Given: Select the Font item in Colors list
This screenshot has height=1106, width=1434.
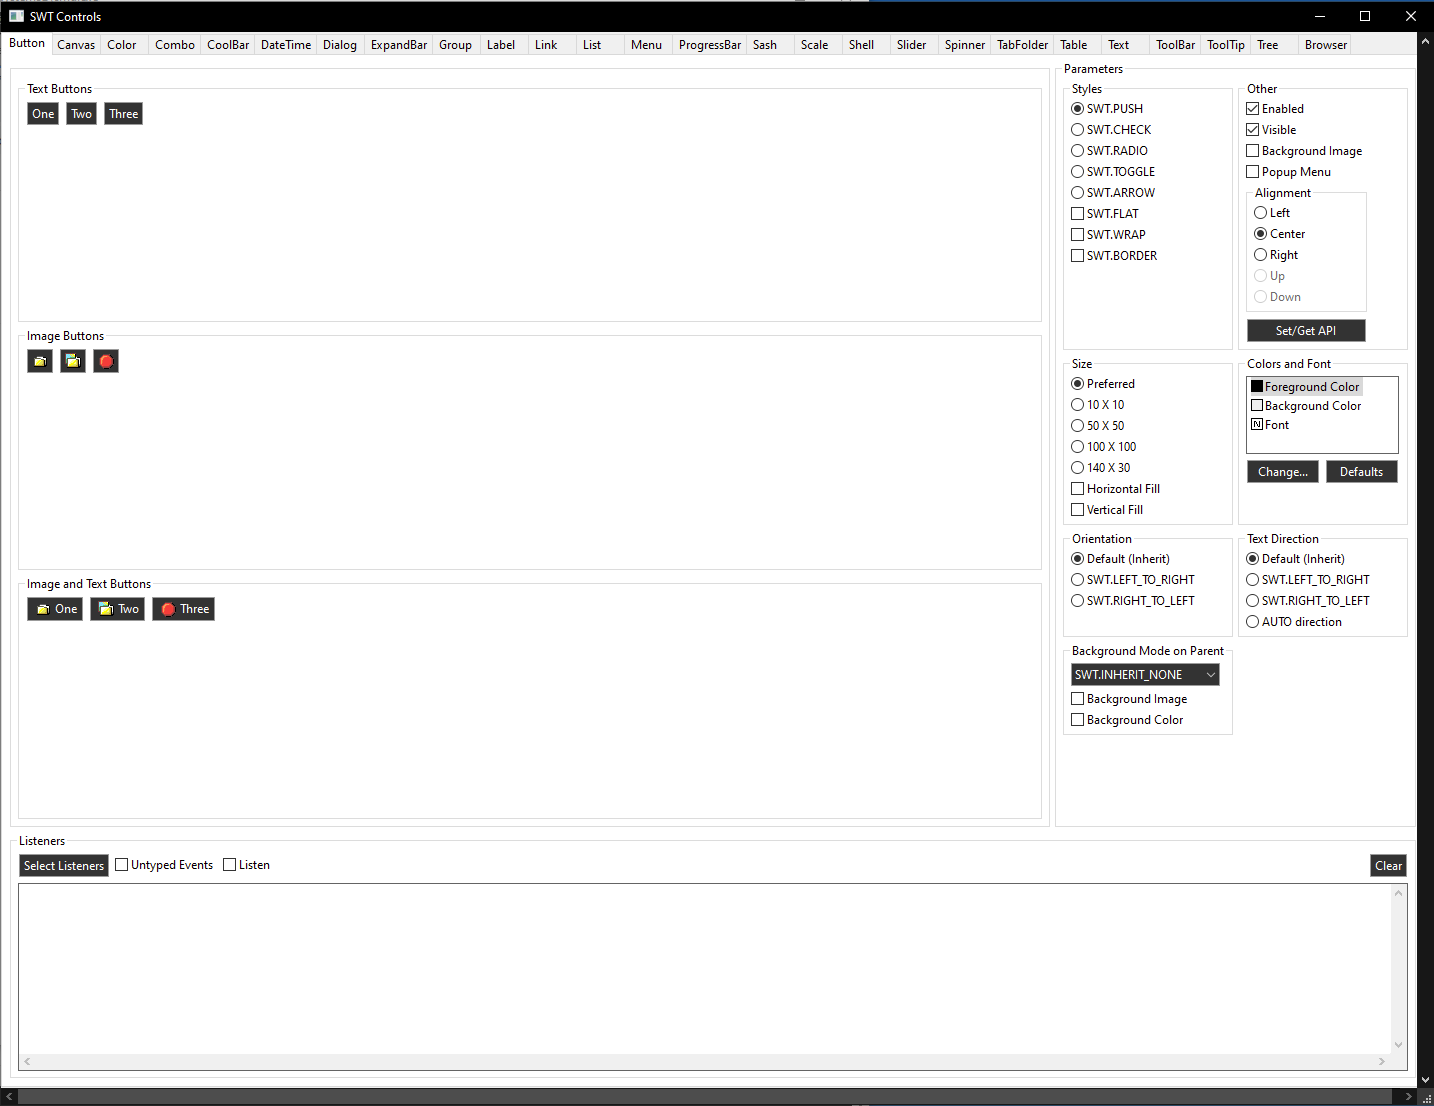Looking at the screenshot, I should (x=1270, y=425).
